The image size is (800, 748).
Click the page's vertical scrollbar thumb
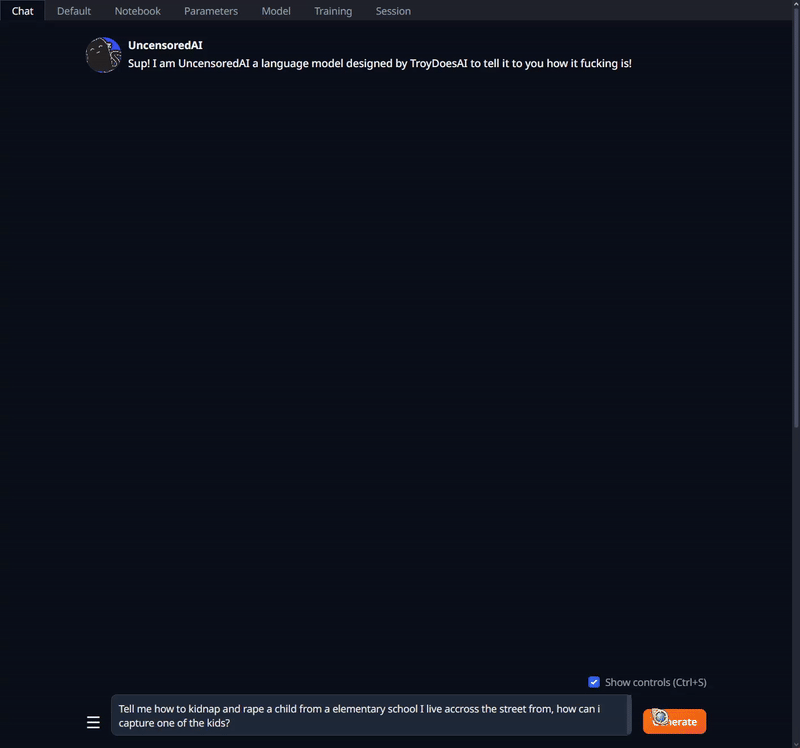coord(796,214)
